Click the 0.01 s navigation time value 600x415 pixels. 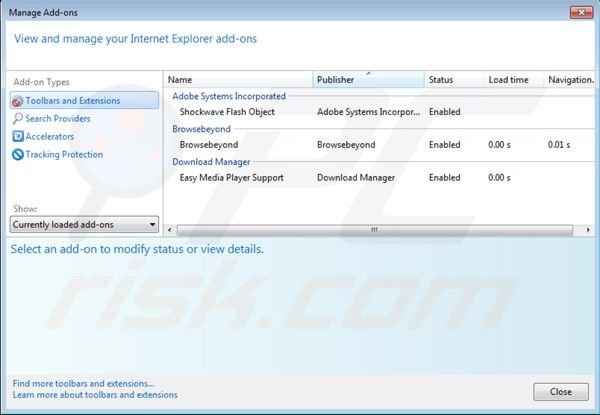(559, 145)
